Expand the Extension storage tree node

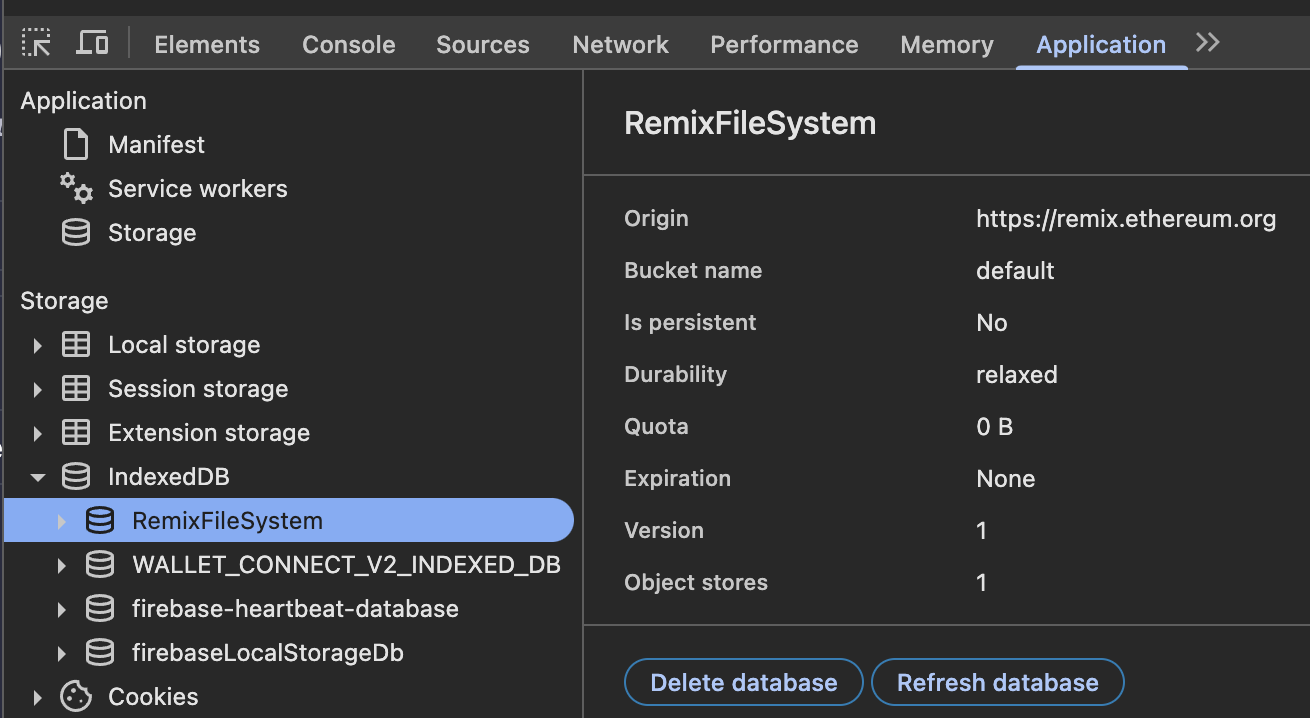tap(37, 433)
